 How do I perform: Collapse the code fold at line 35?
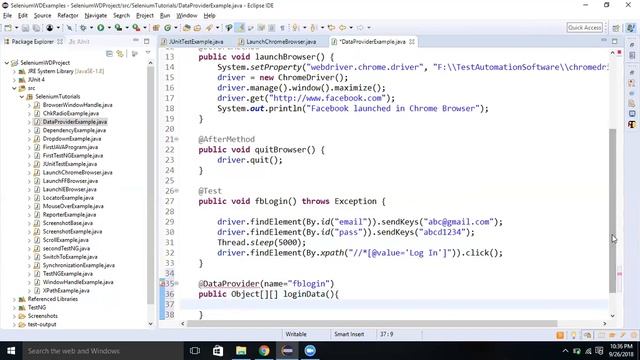pyautogui.click(x=177, y=283)
